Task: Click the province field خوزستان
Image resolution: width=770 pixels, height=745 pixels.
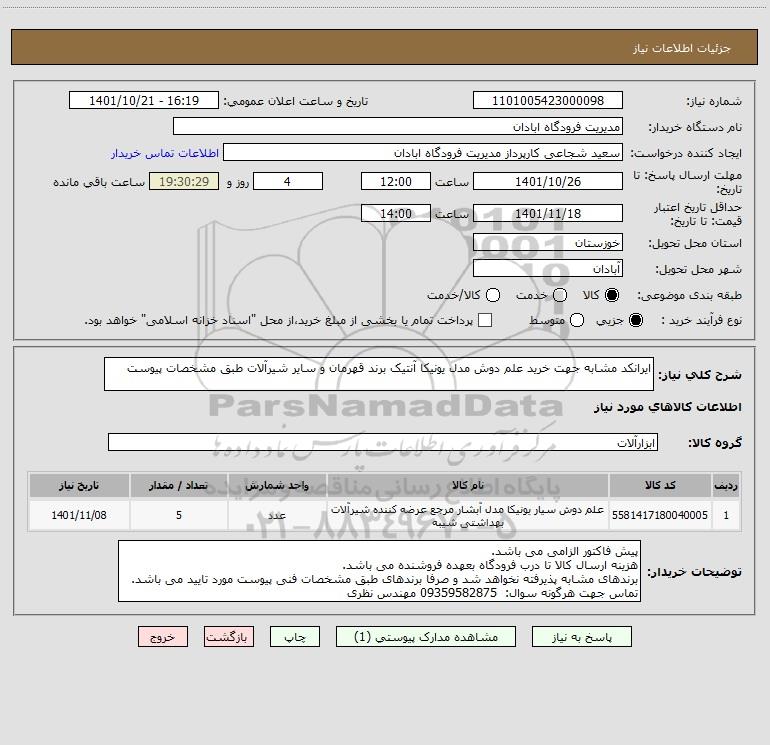Action: coord(548,243)
